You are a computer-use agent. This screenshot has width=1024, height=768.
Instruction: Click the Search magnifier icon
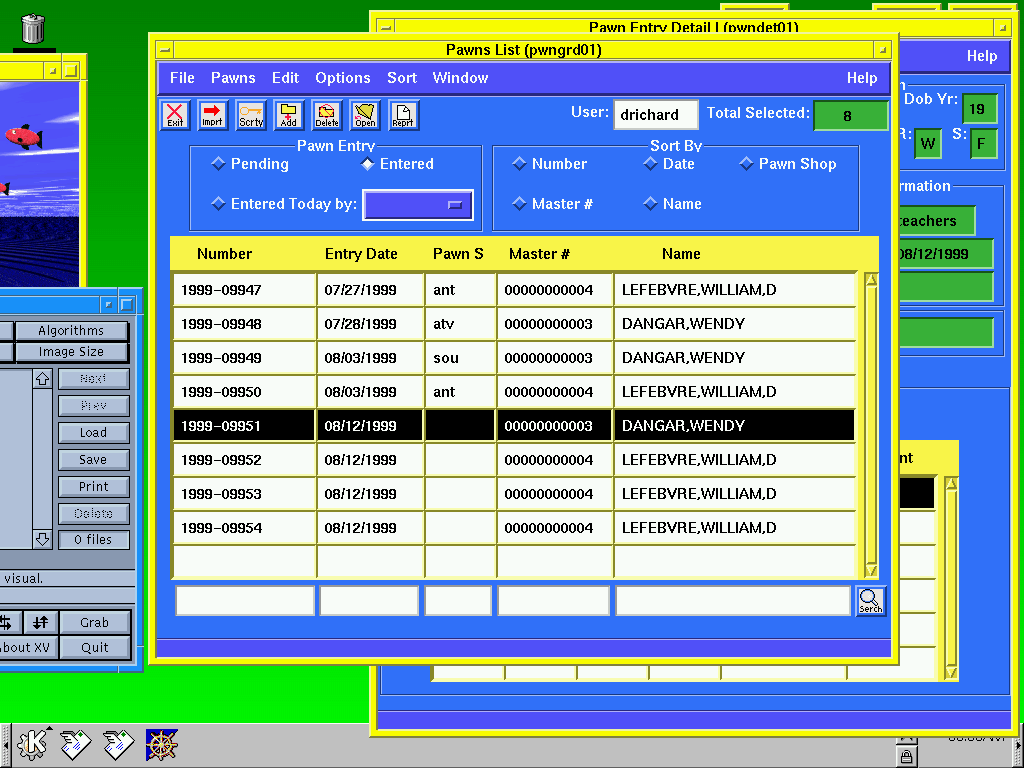pos(870,600)
